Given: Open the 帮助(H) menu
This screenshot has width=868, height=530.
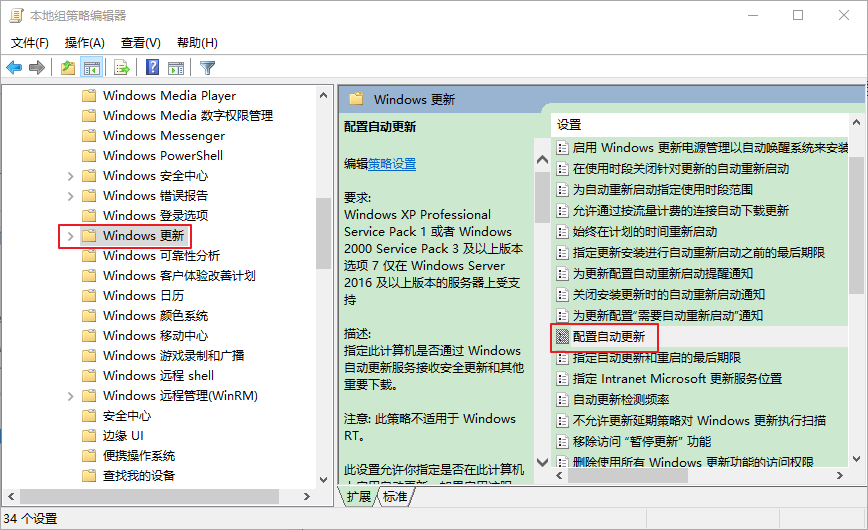Looking at the screenshot, I should click(x=197, y=43).
